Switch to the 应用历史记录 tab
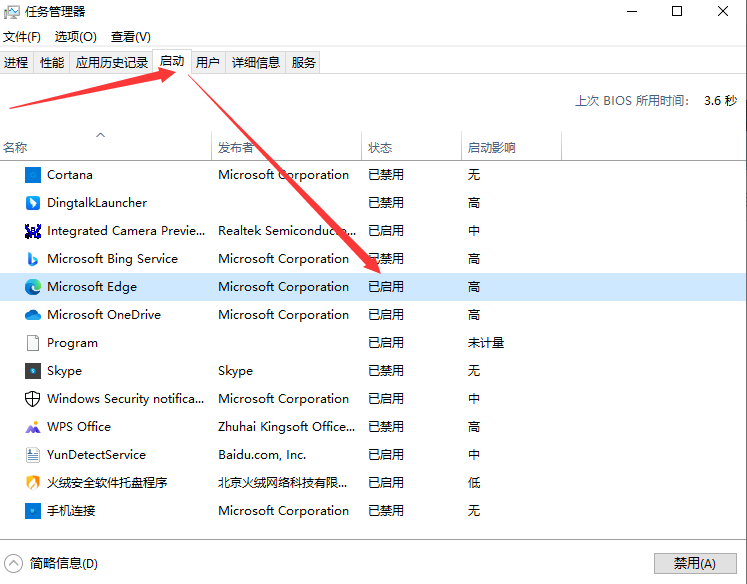 click(111, 62)
